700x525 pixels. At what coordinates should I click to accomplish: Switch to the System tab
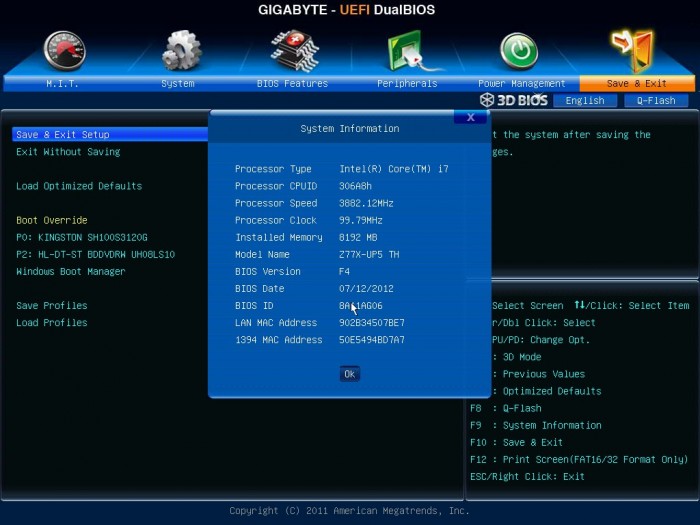click(178, 83)
